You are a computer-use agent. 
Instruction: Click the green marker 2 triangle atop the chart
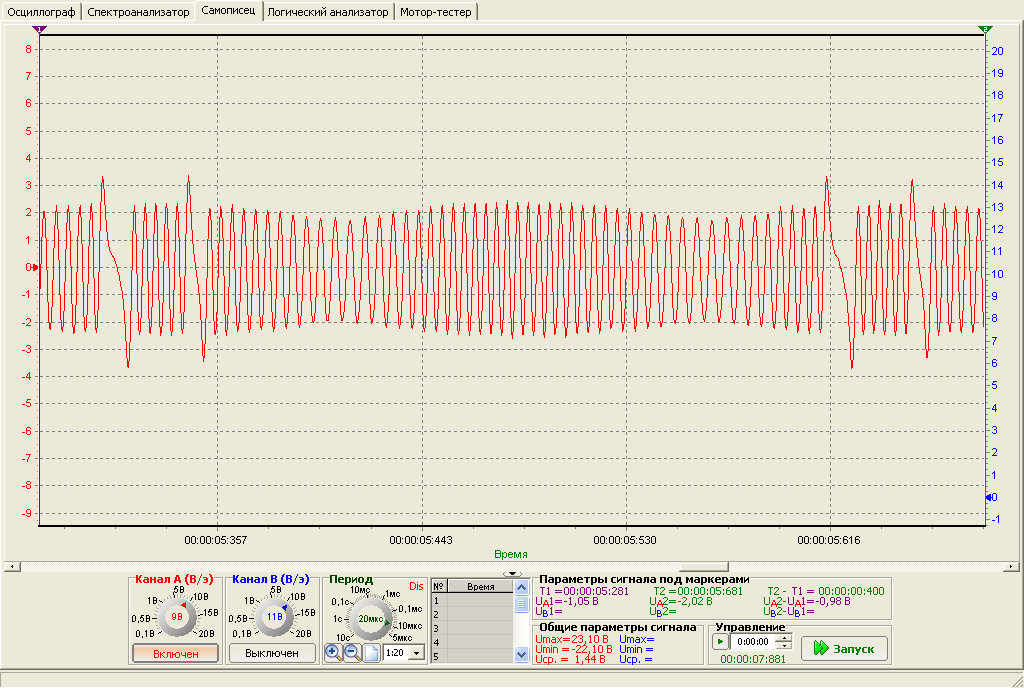(x=985, y=29)
